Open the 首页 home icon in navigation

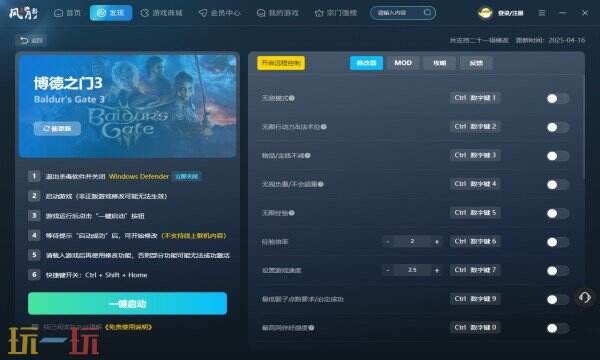[x=59, y=13]
